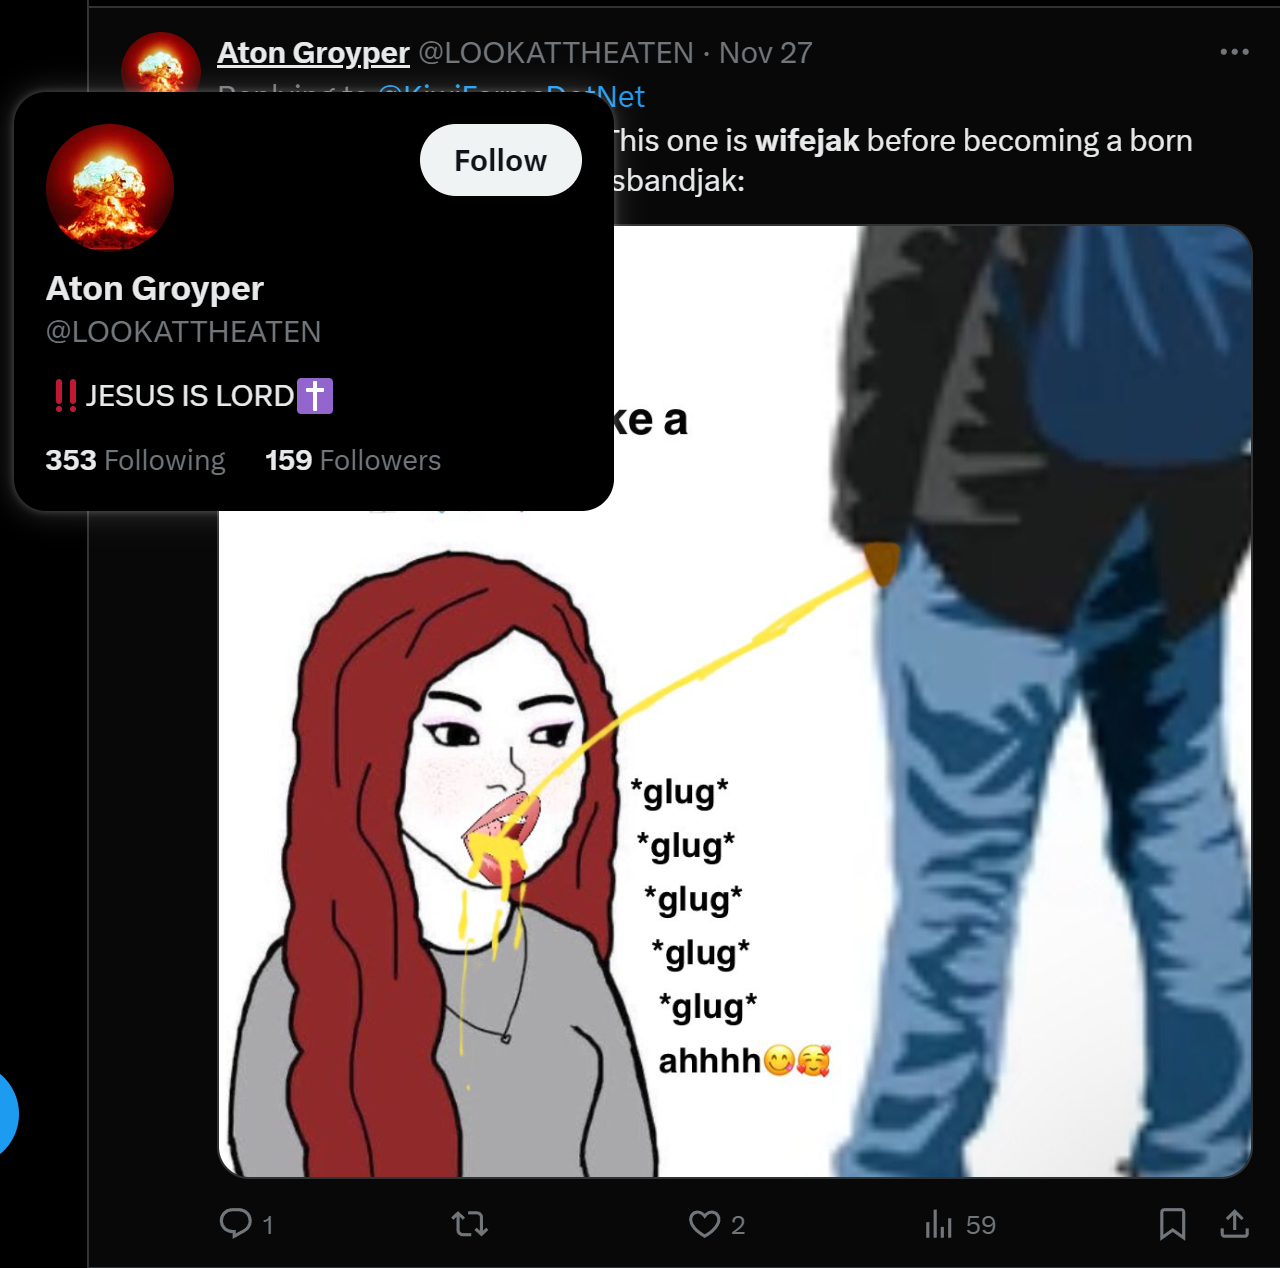The width and height of the screenshot is (1280, 1268).
Task: Bookmark the tweet with the bookmark icon
Action: (1172, 1224)
